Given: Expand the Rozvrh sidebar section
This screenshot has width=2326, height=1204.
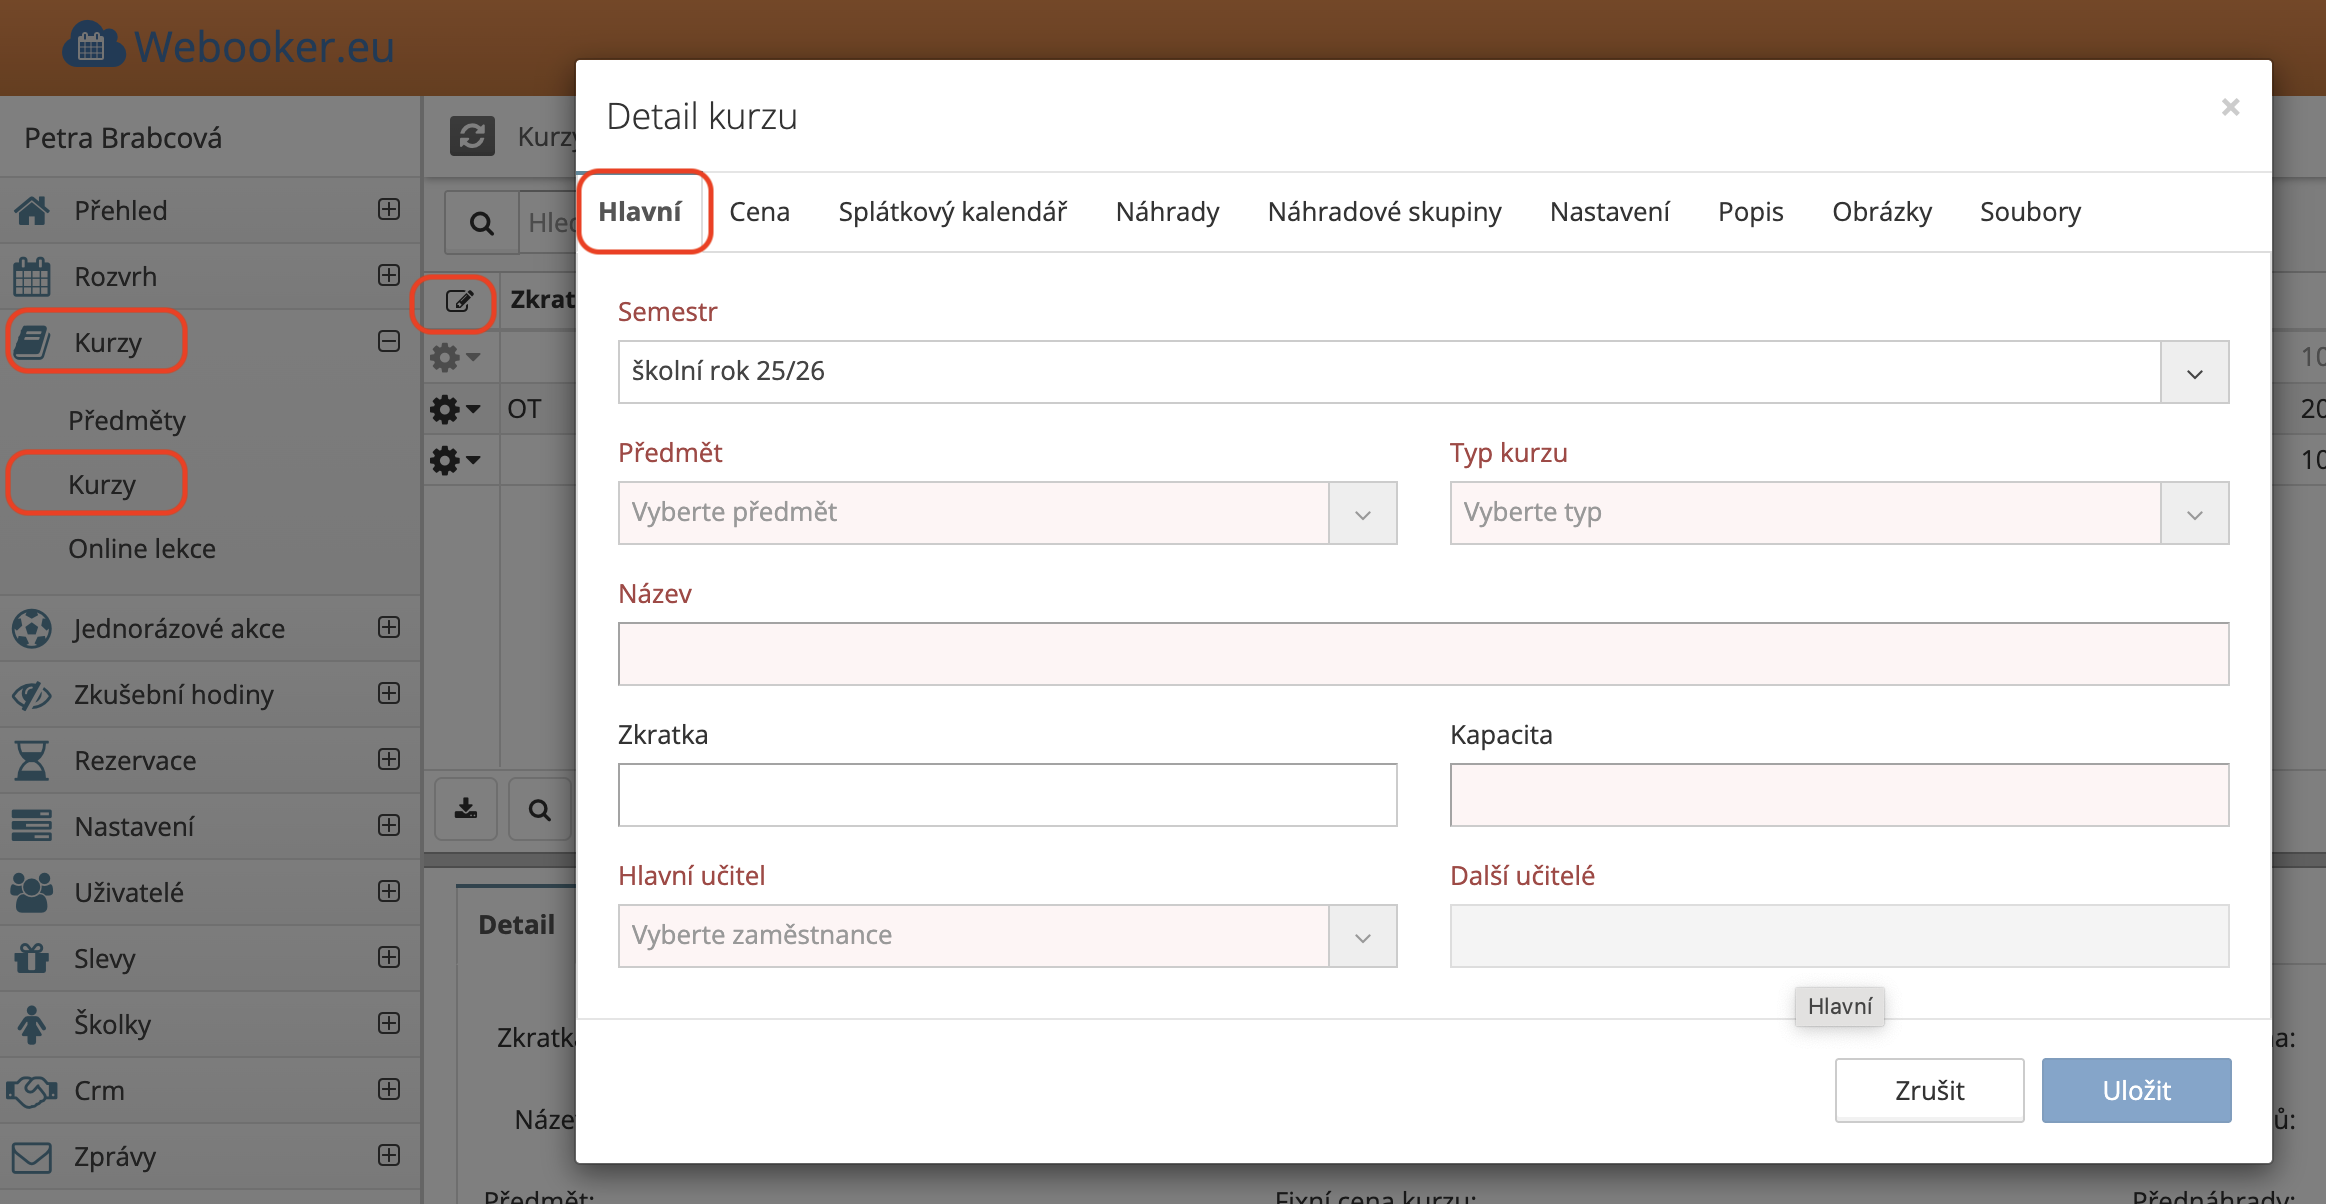Looking at the screenshot, I should (389, 276).
